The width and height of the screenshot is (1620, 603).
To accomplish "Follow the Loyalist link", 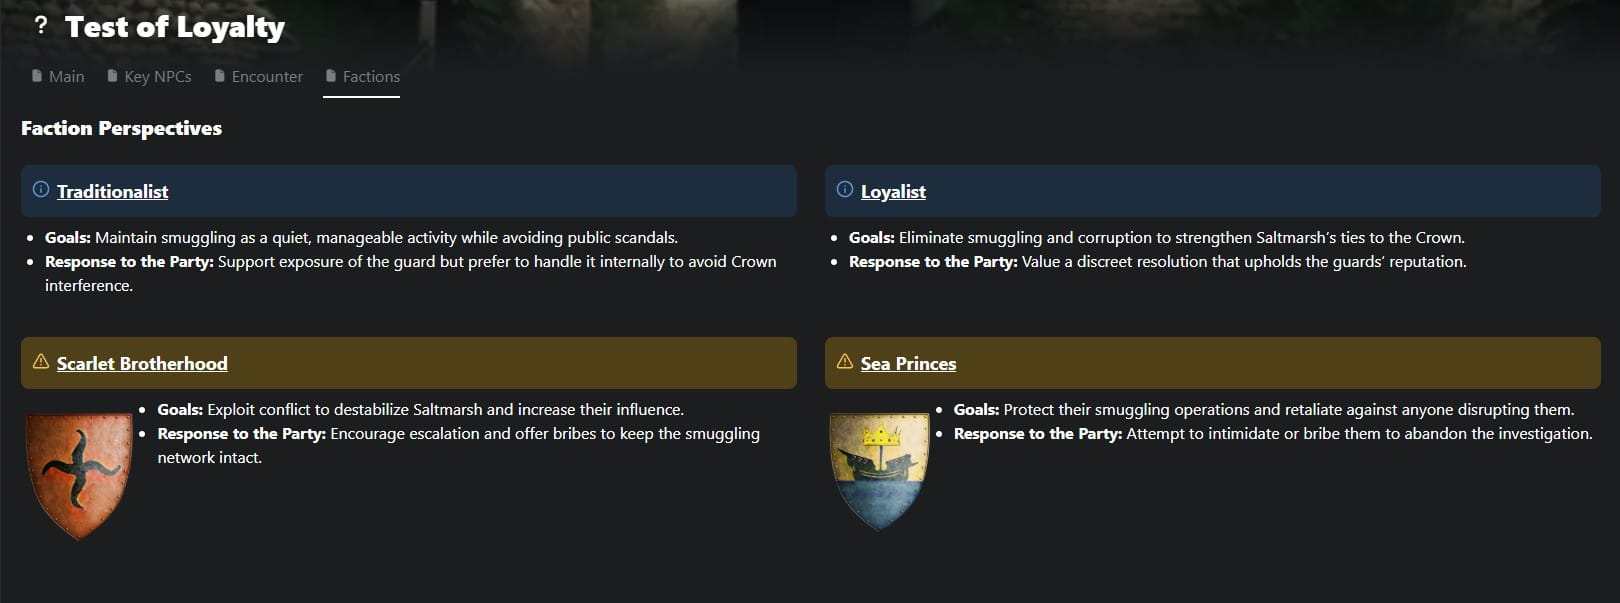I will [x=893, y=192].
